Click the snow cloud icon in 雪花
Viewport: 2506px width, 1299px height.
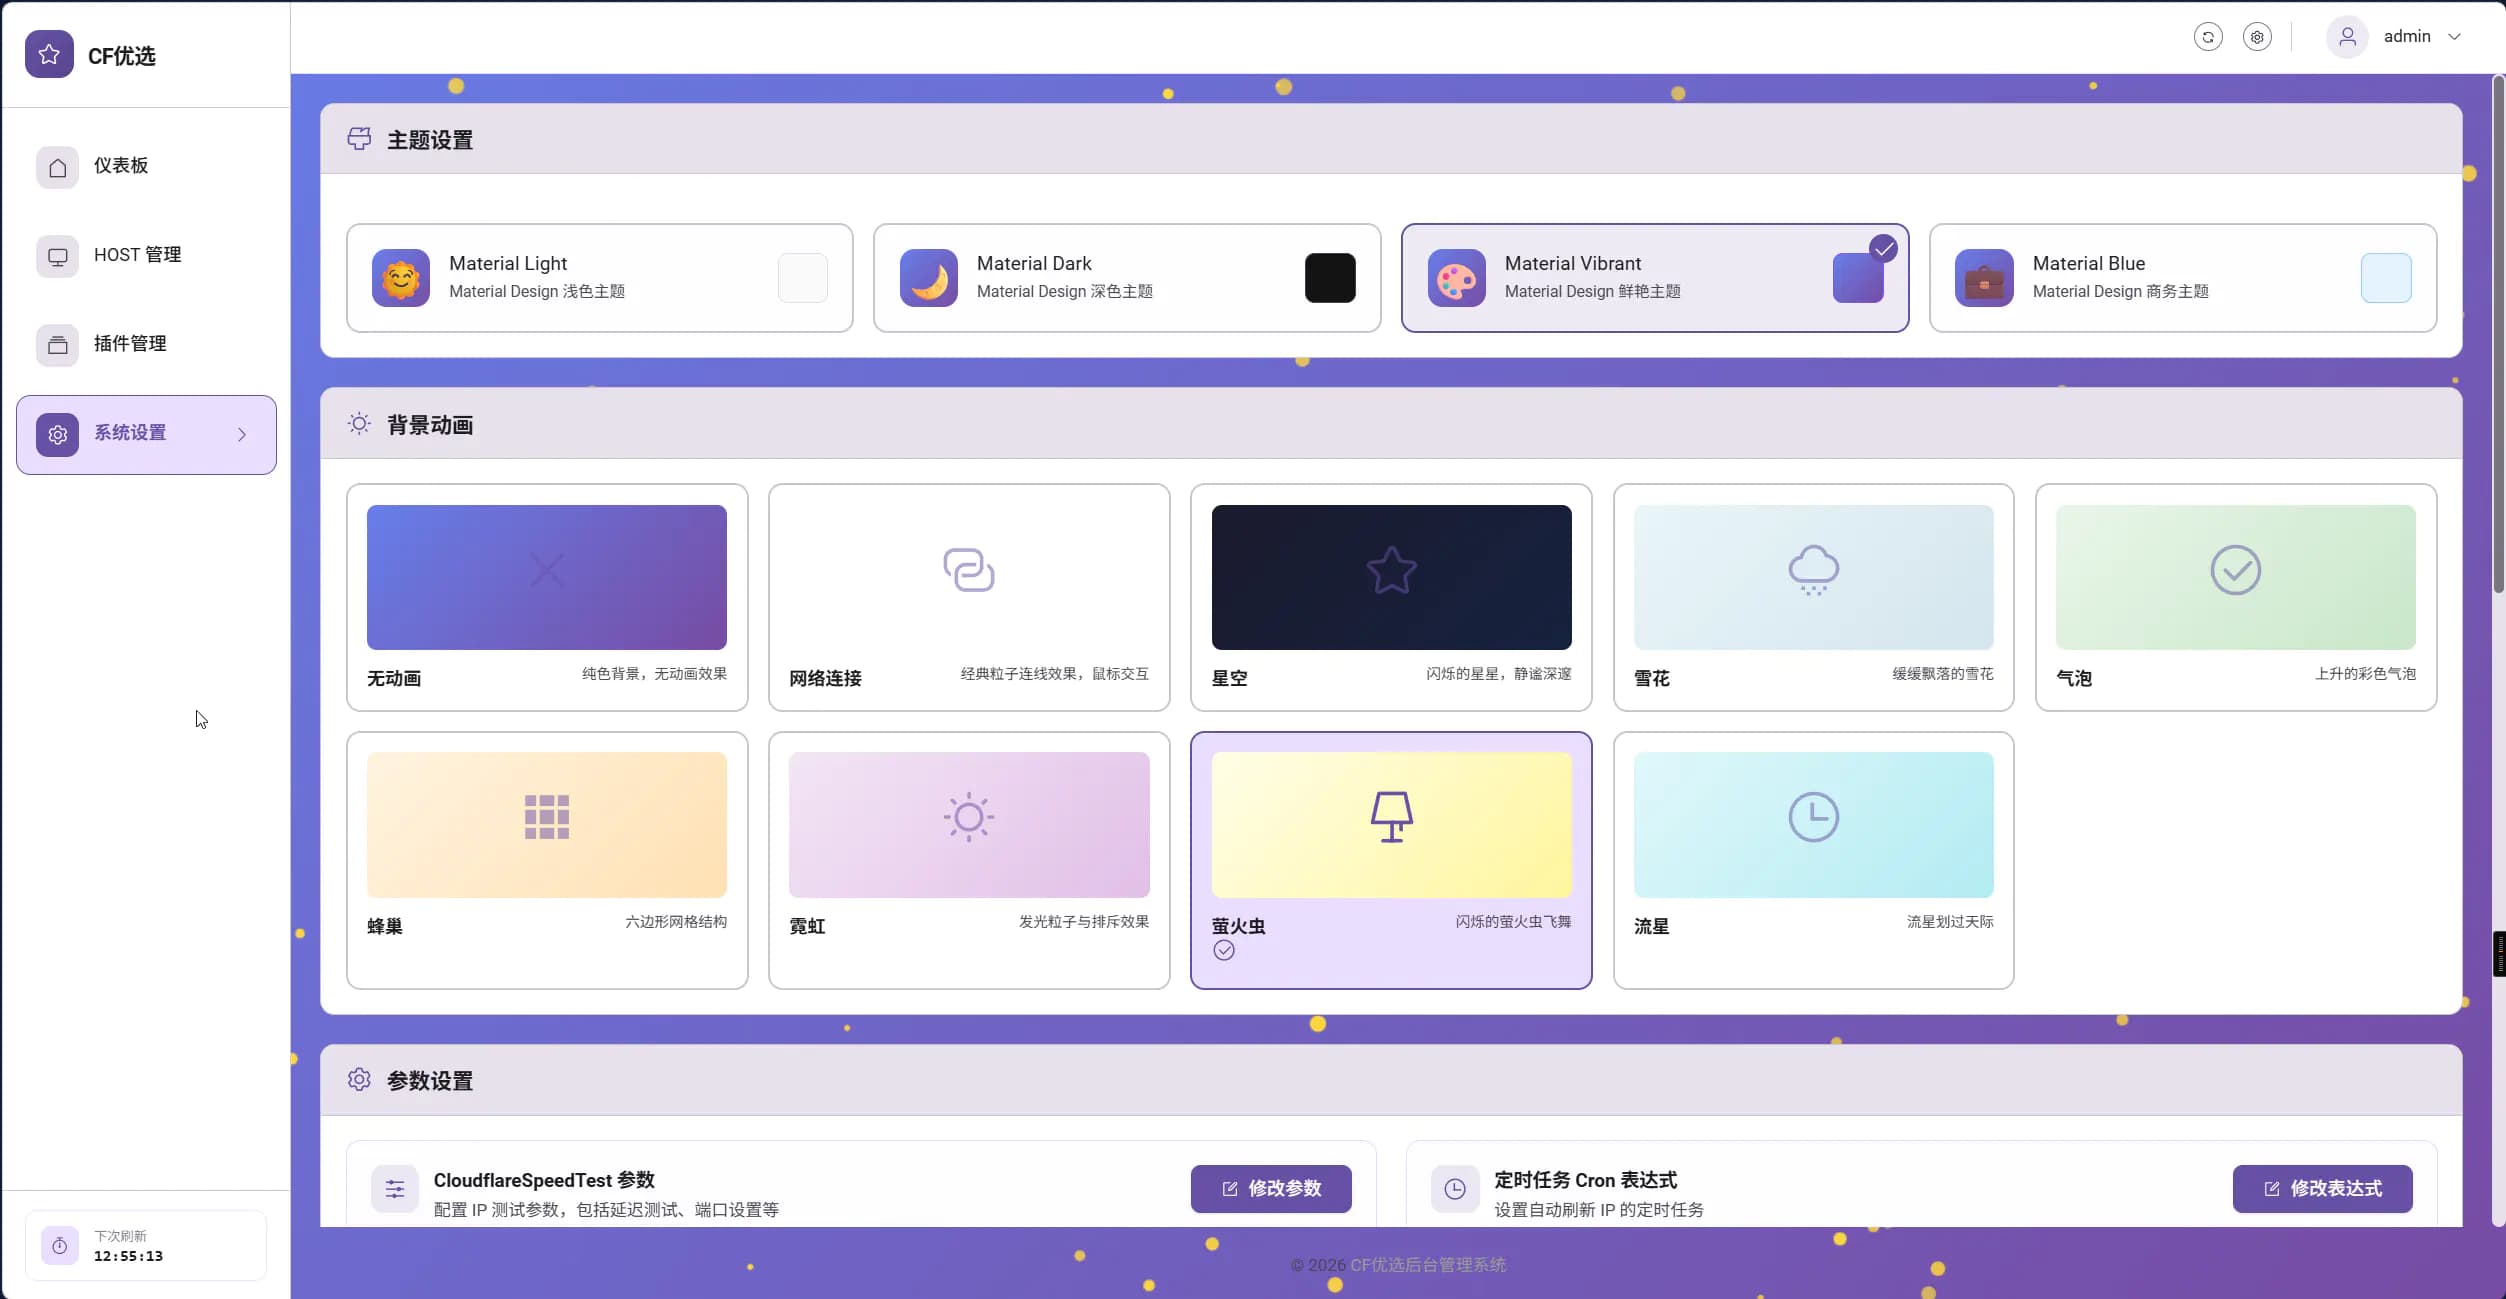click(x=1813, y=570)
